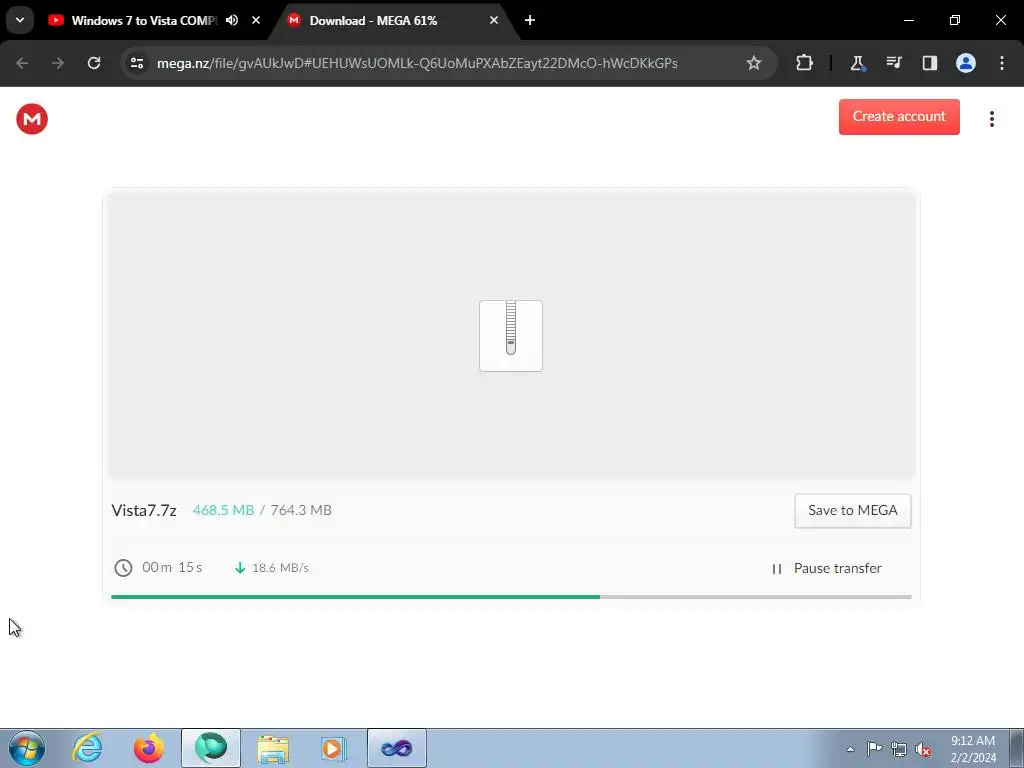Viewport: 1024px width, 768px height.
Task: Click the Vista7.7z file name
Action: coord(144,511)
